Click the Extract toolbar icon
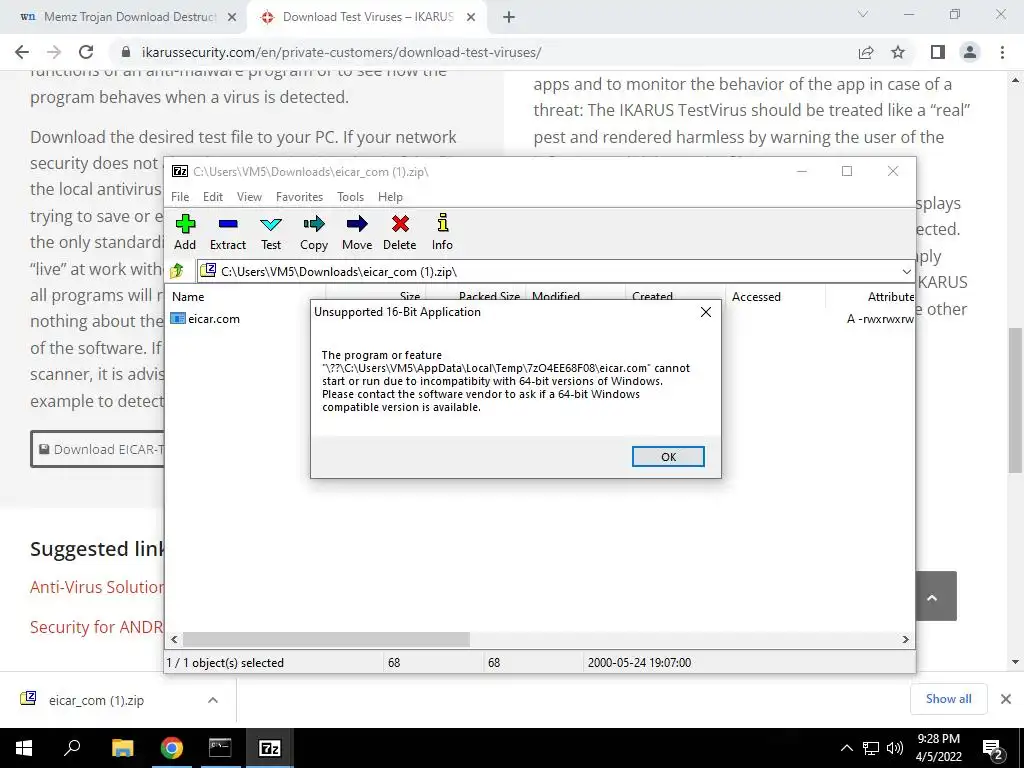Screen dimensions: 1024x768 pyautogui.click(x=227, y=232)
